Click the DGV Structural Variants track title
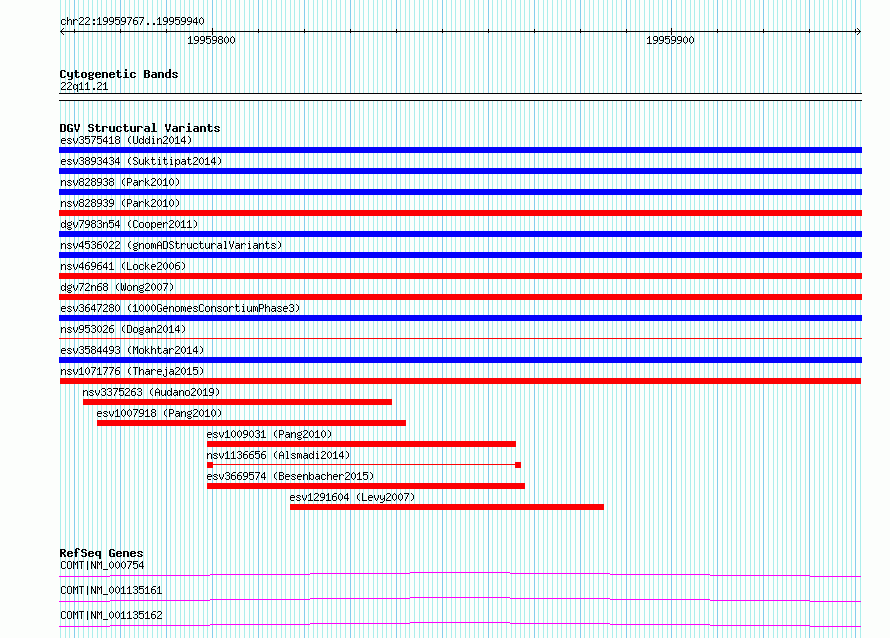The width and height of the screenshot is (890, 638). pyautogui.click(x=140, y=128)
